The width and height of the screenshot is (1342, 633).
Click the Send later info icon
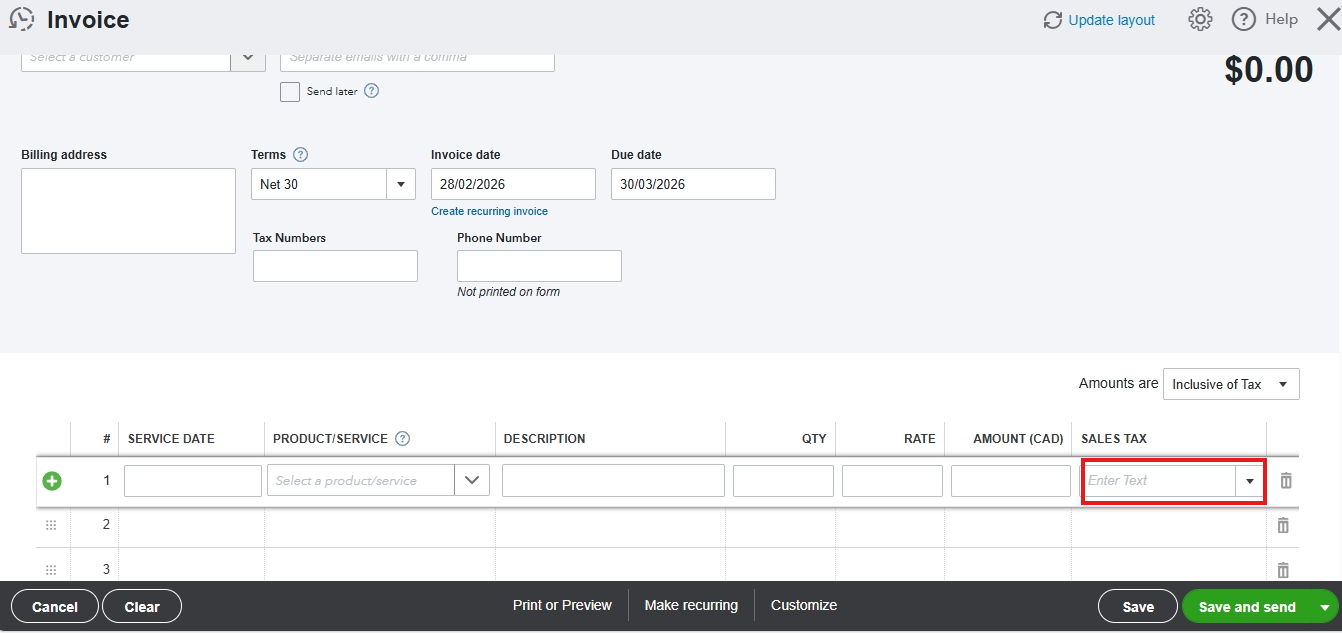(371, 91)
